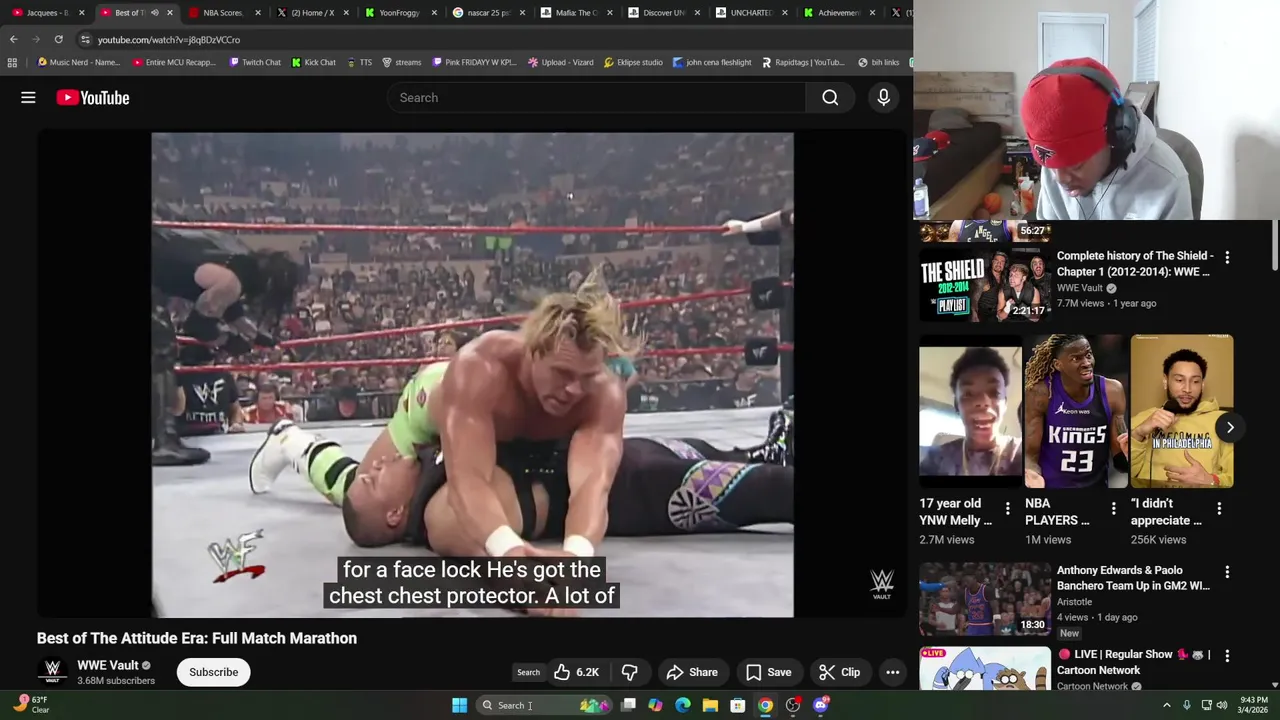Show next shorts with arrow

tap(1230, 427)
